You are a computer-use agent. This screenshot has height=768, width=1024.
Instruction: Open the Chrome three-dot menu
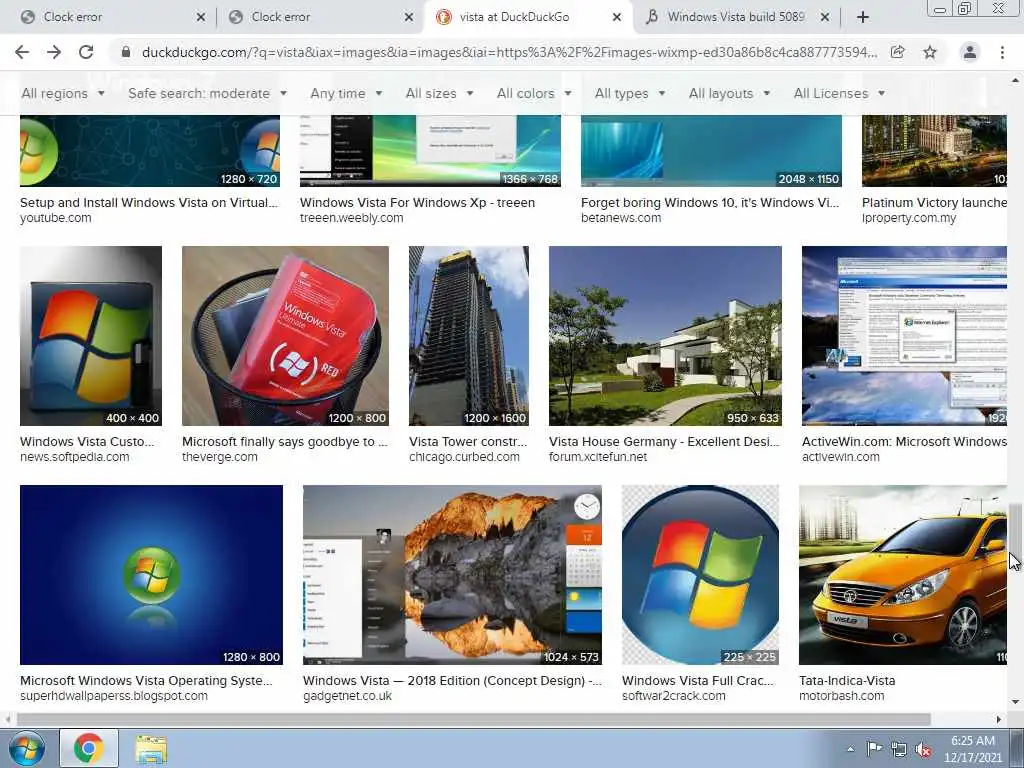(x=1002, y=52)
